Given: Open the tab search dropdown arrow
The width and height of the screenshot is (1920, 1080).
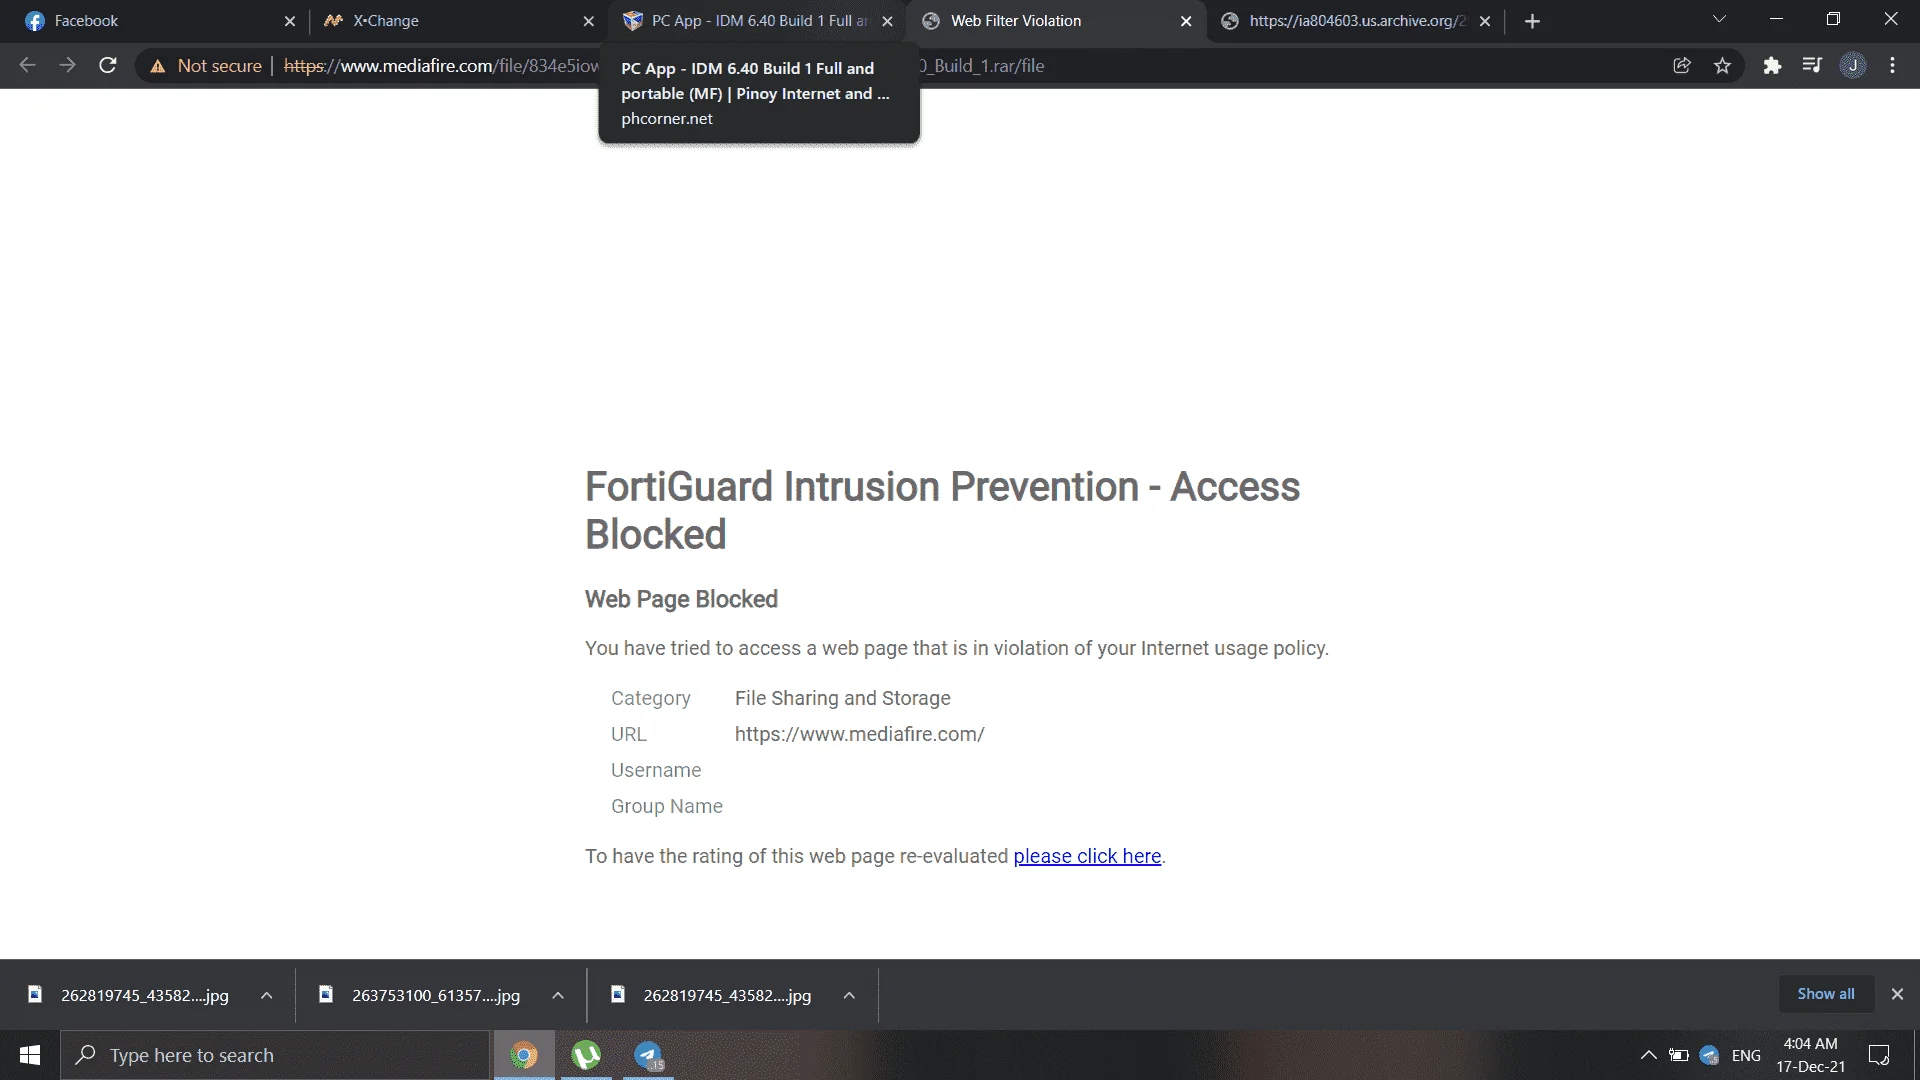Looking at the screenshot, I should coord(1719,19).
